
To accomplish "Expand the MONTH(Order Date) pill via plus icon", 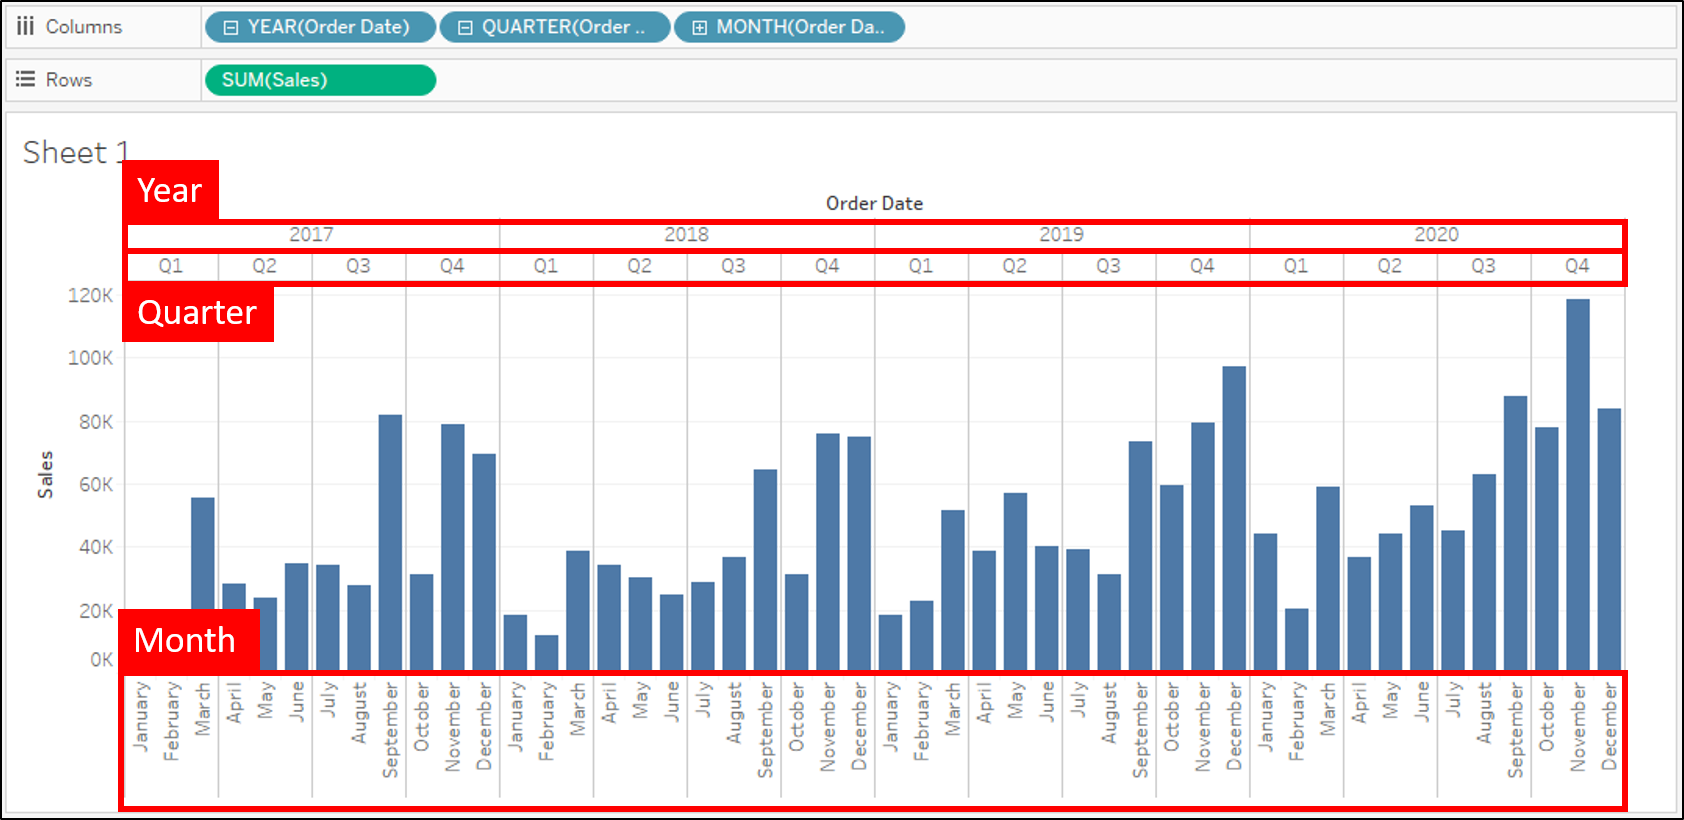I will (x=699, y=28).
